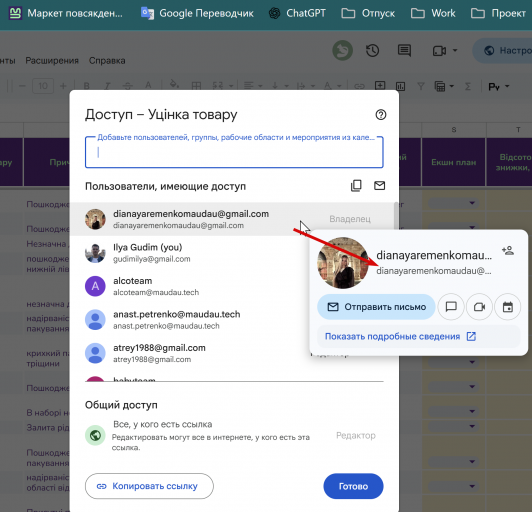Open Проект bookmarks folder
This screenshot has height=512, width=532.
tap(498, 13)
